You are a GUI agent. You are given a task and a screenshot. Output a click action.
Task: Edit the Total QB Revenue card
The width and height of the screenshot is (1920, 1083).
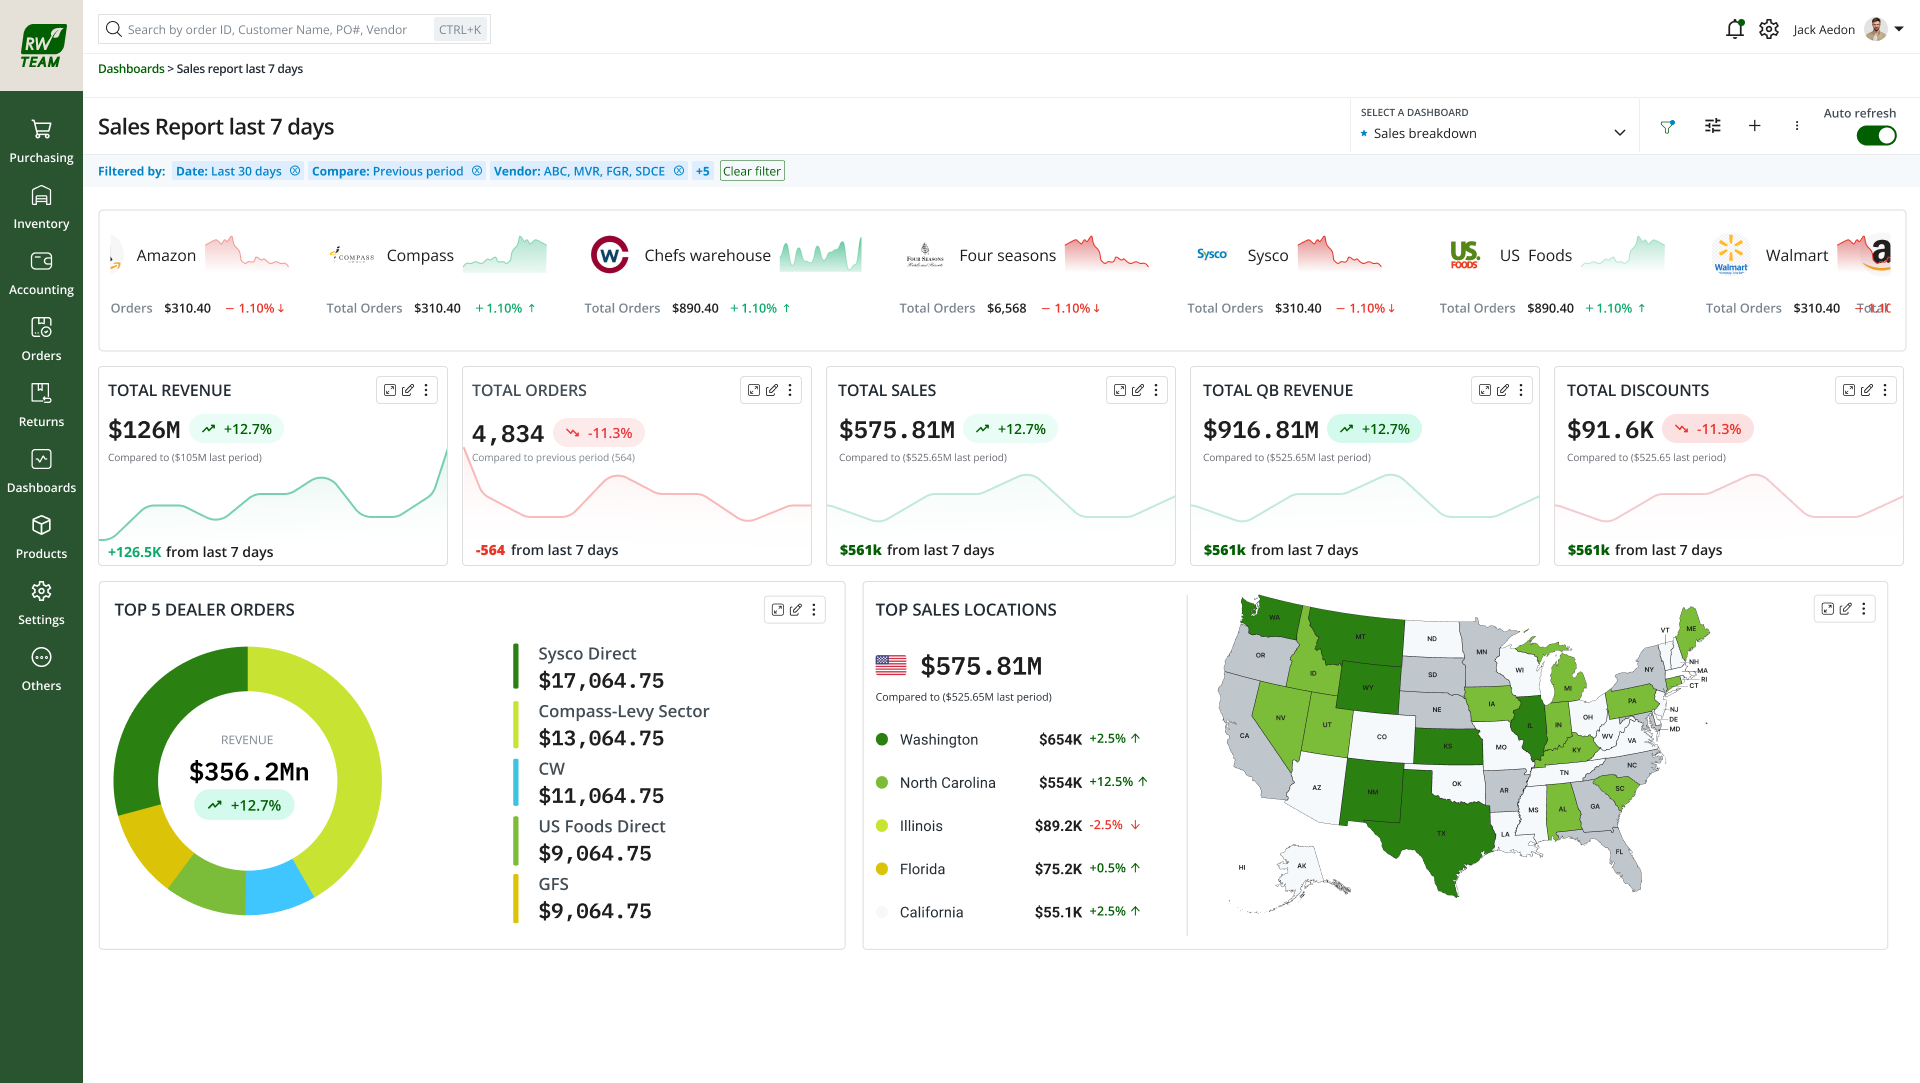[x=1503, y=390]
